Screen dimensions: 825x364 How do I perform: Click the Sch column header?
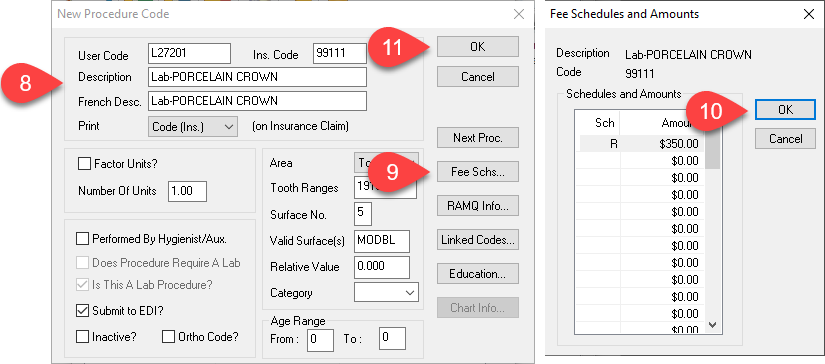pos(600,123)
